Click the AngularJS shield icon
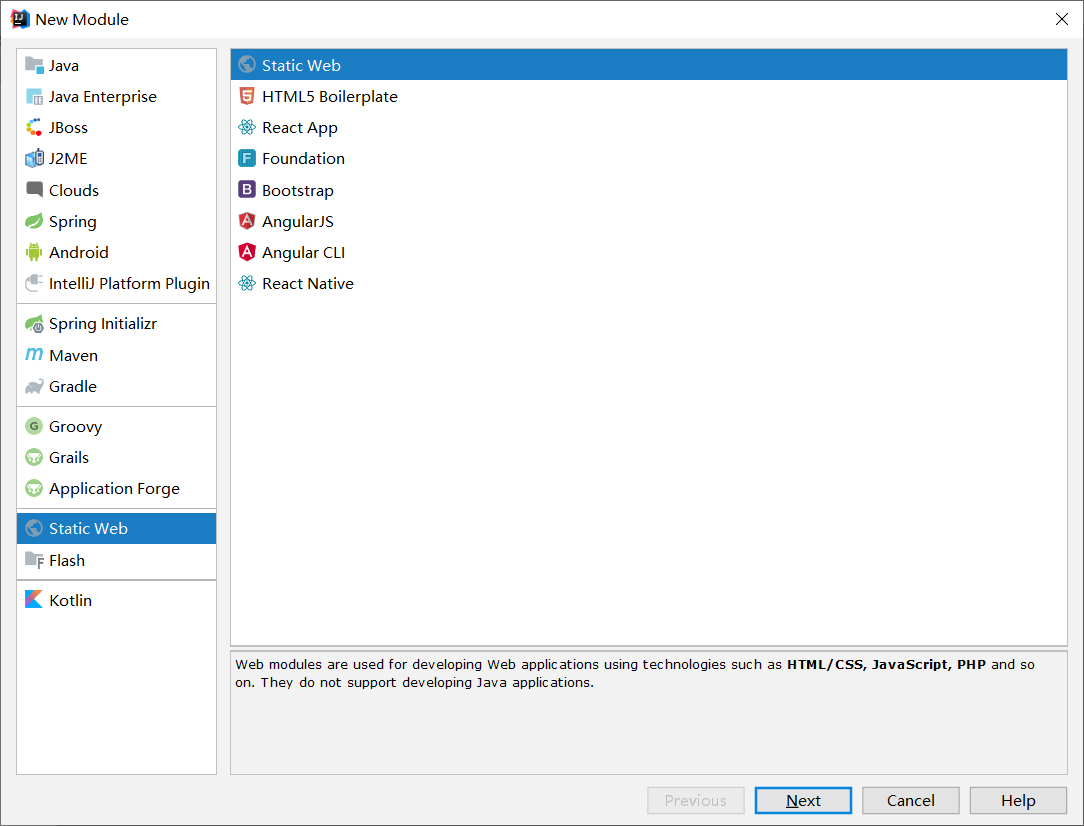 coord(247,221)
